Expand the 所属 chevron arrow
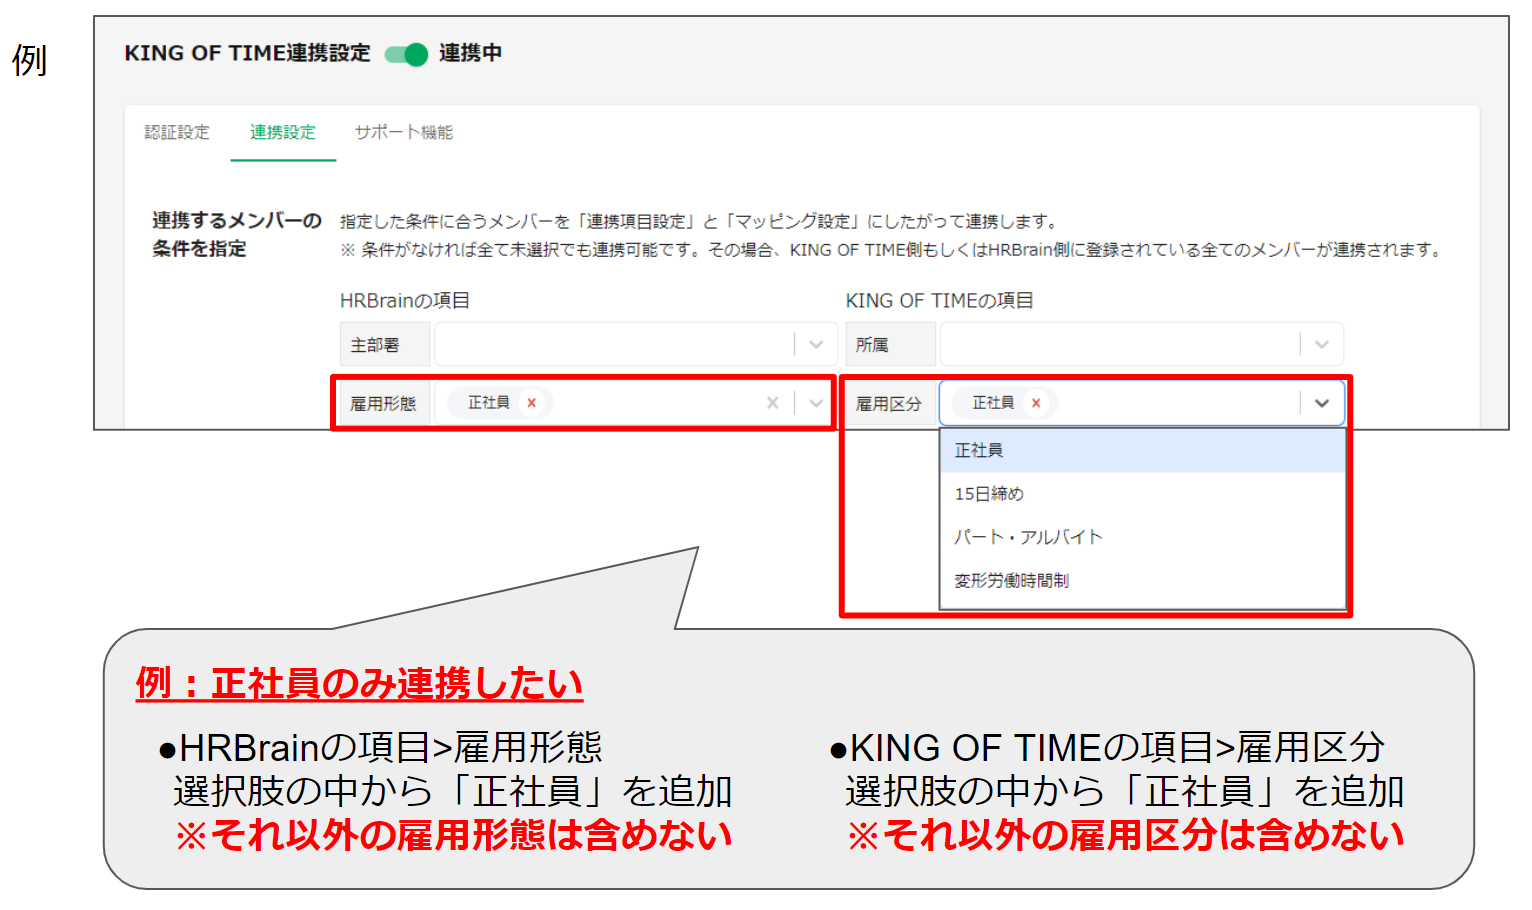 pos(1322,344)
